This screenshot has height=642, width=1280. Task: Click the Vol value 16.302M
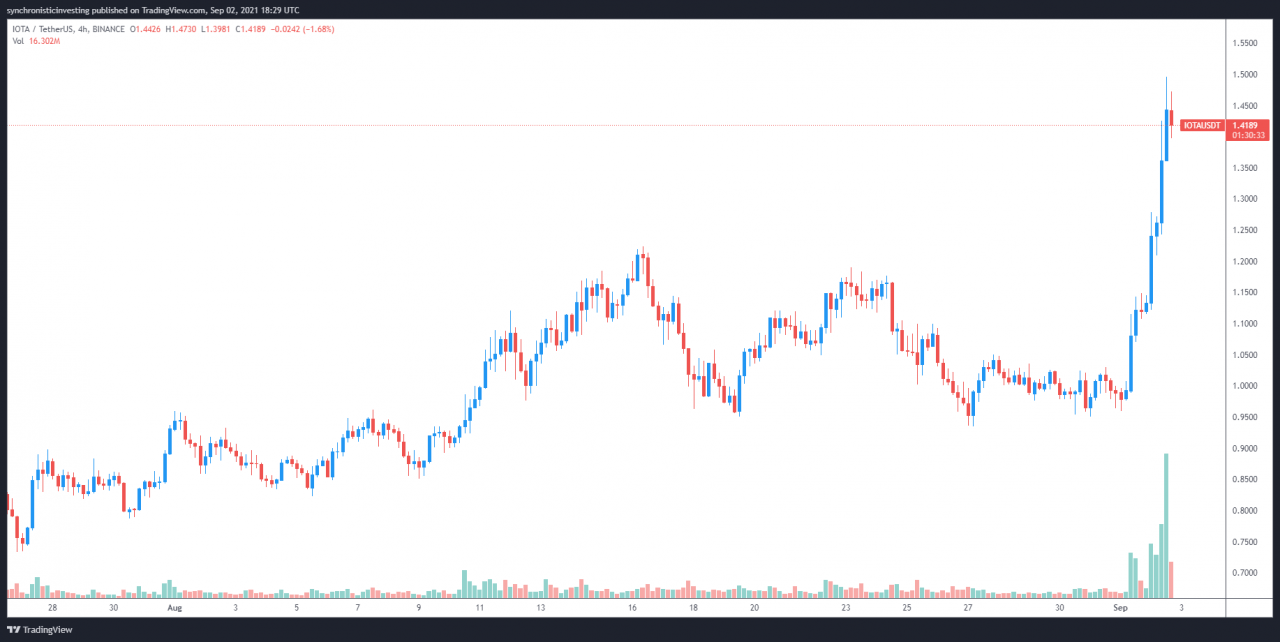(x=46, y=41)
